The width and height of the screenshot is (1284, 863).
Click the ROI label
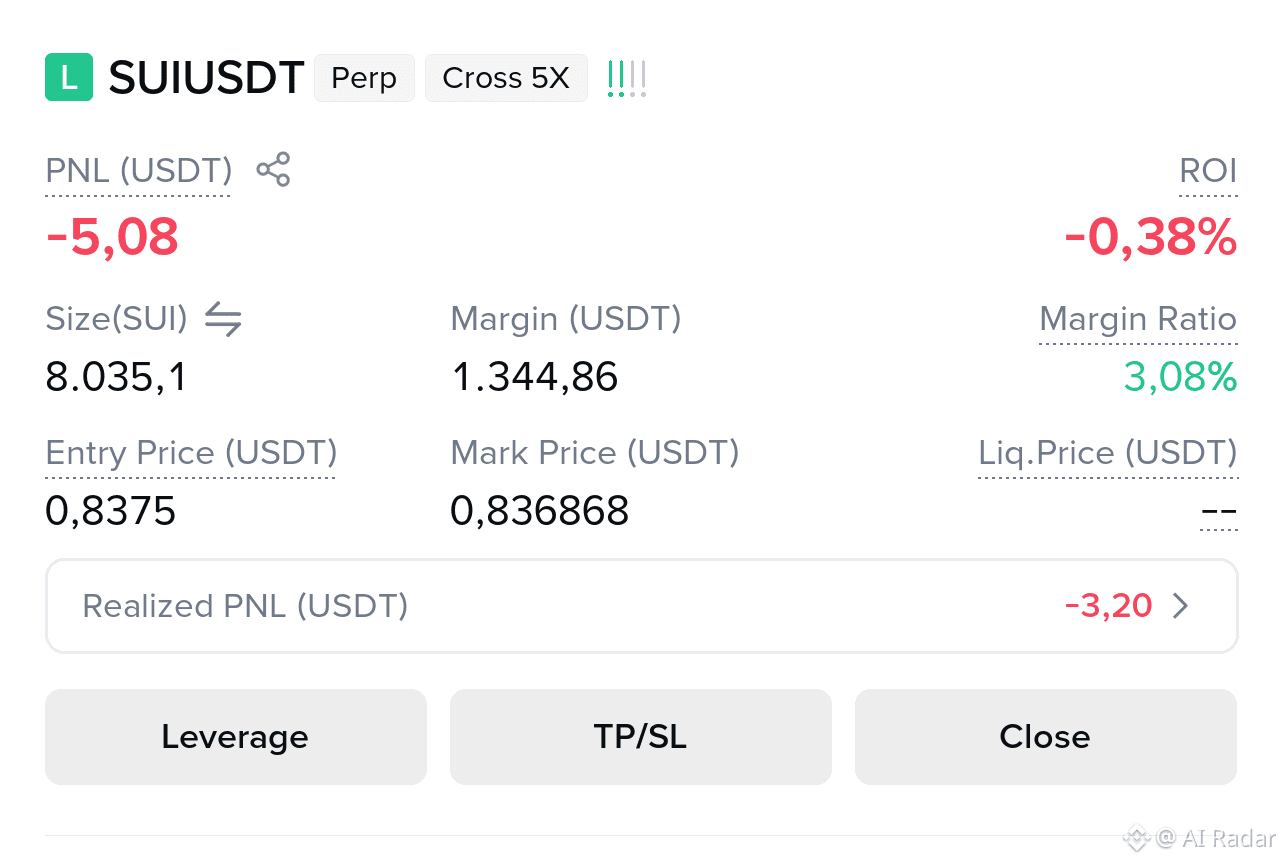tap(1208, 171)
